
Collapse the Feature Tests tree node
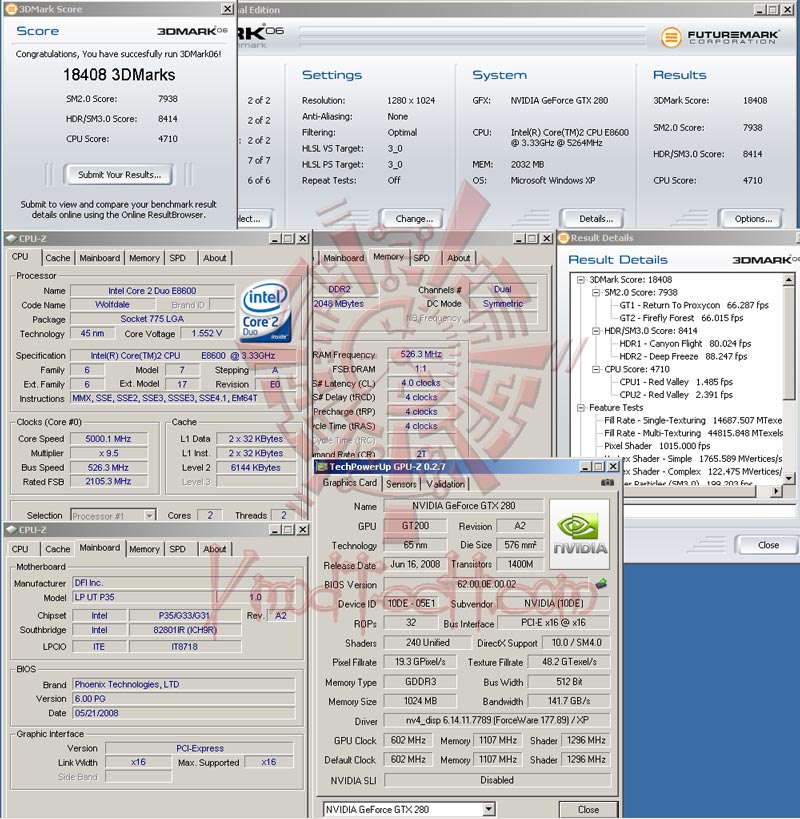[580, 407]
